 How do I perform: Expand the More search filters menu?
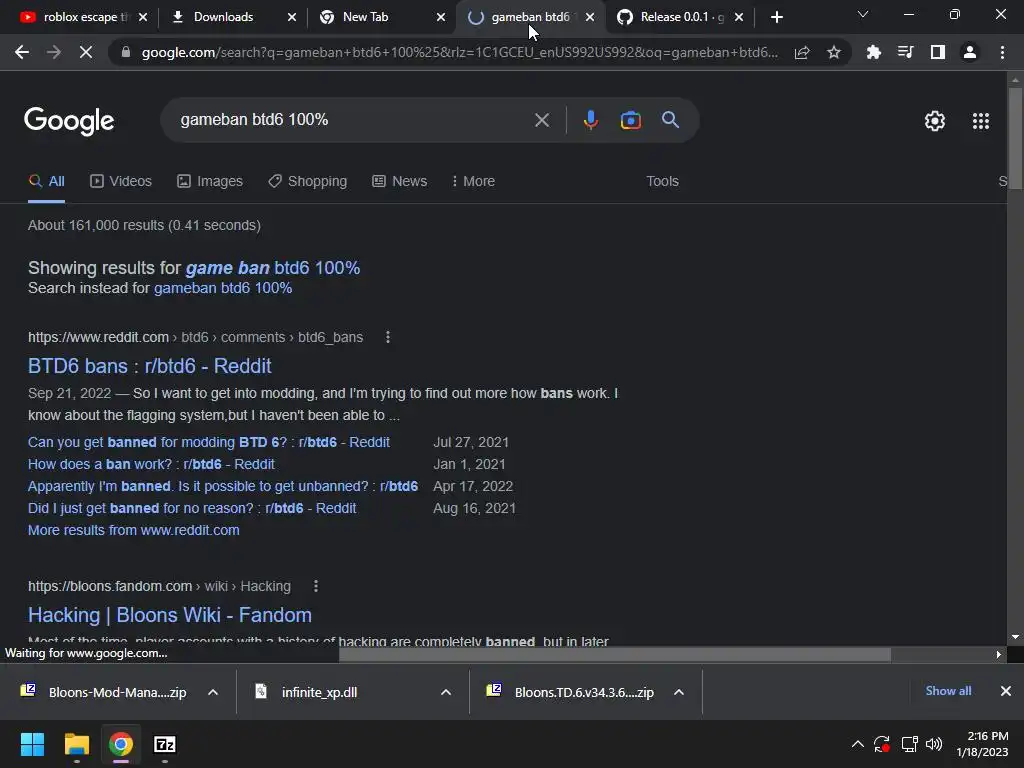(x=473, y=181)
